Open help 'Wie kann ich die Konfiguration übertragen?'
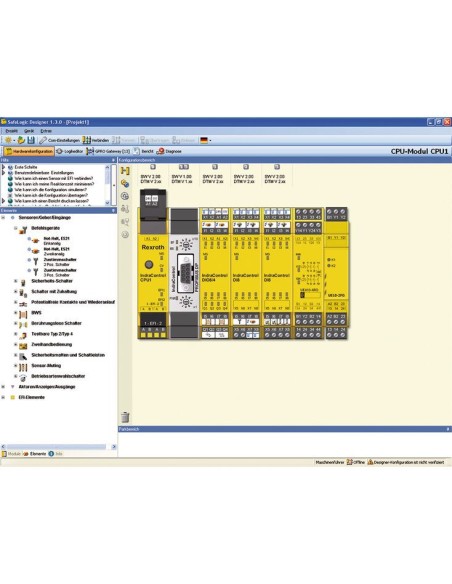Image resolution: width=452 pixels, height=584 pixels. [x=51, y=195]
